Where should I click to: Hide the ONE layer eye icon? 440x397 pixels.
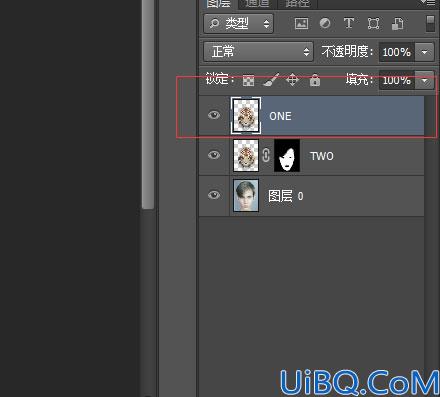(x=214, y=115)
